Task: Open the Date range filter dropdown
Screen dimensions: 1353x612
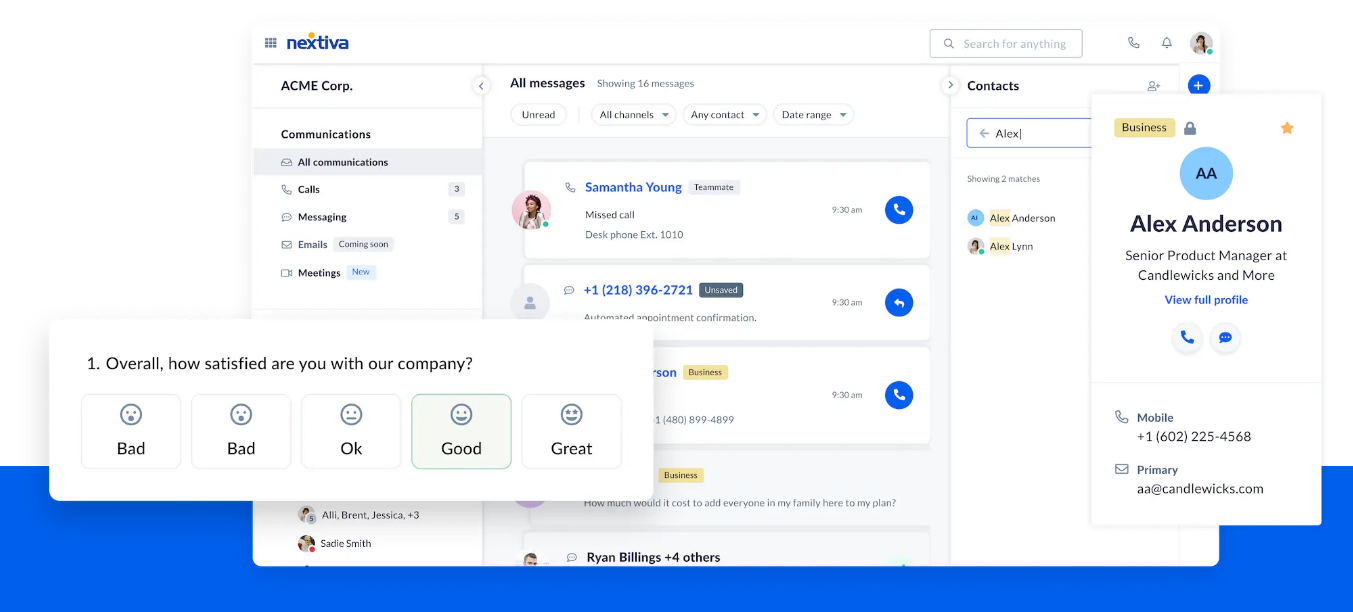Action: pos(813,114)
